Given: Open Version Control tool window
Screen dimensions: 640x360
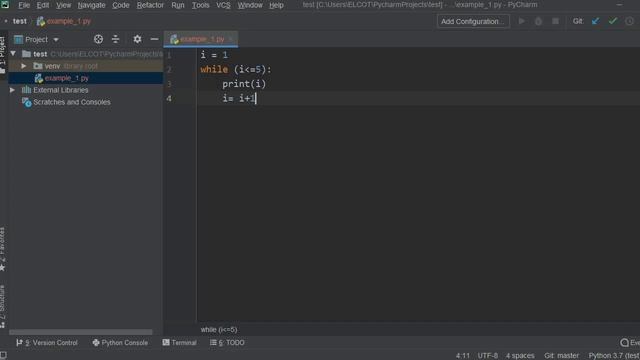Looking at the screenshot, I should pos(47,343).
